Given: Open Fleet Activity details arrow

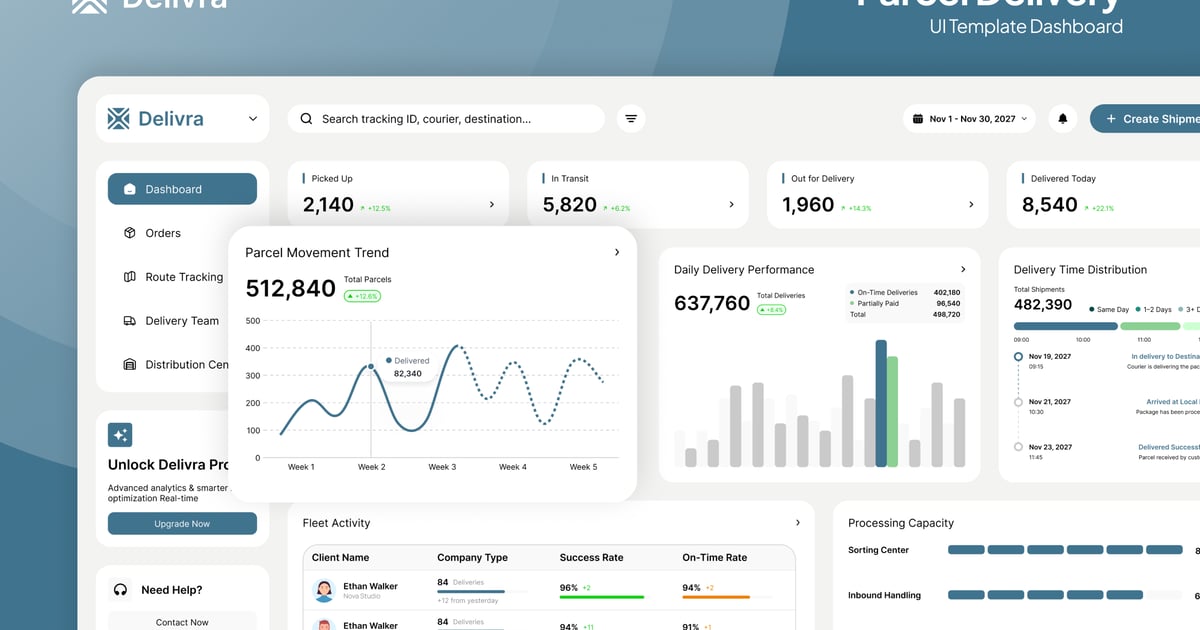Looking at the screenshot, I should 797,522.
